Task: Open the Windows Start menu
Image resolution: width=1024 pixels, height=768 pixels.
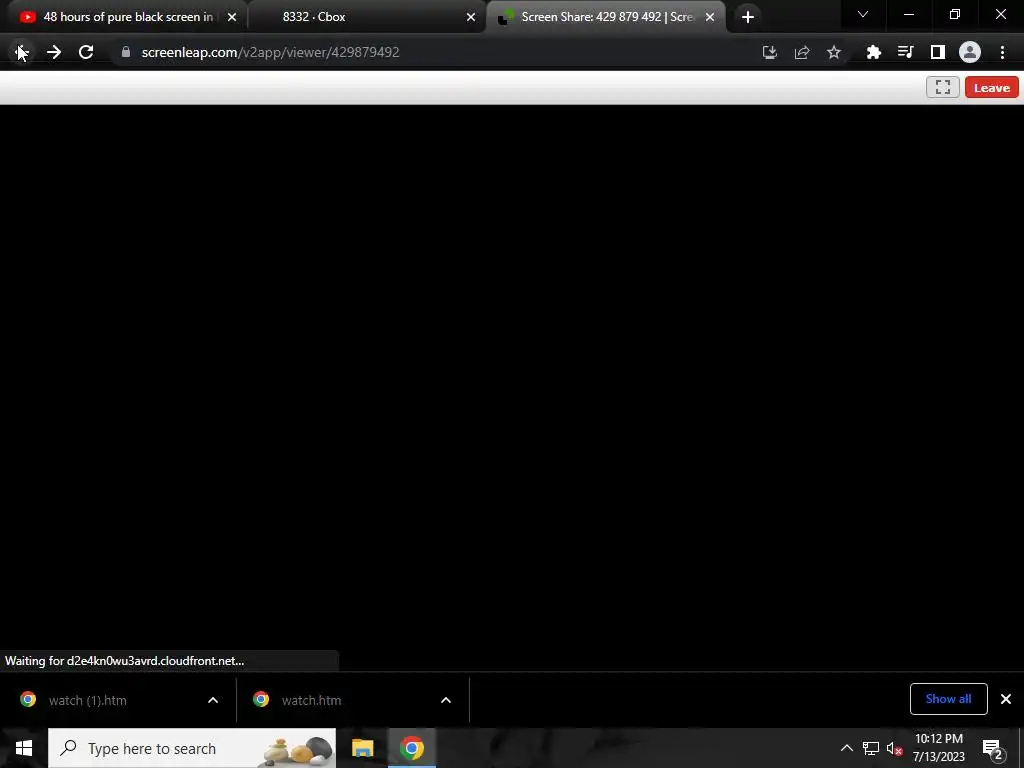Action: [x=24, y=748]
